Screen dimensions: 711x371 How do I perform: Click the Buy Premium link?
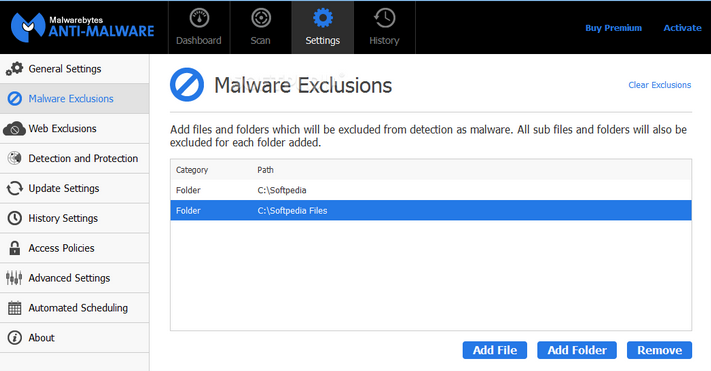coord(614,28)
